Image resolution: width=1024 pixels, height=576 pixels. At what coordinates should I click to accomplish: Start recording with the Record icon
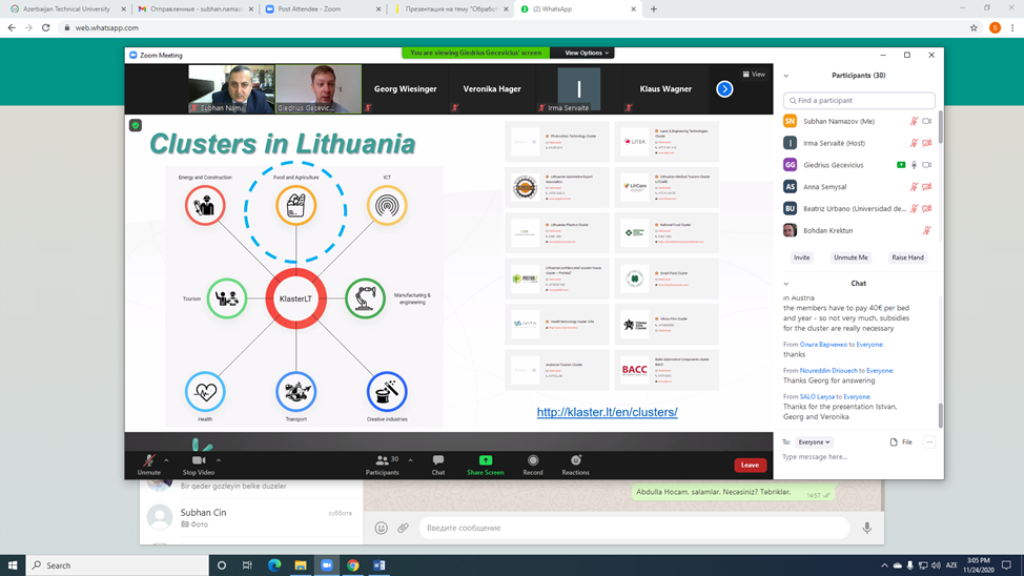533,460
